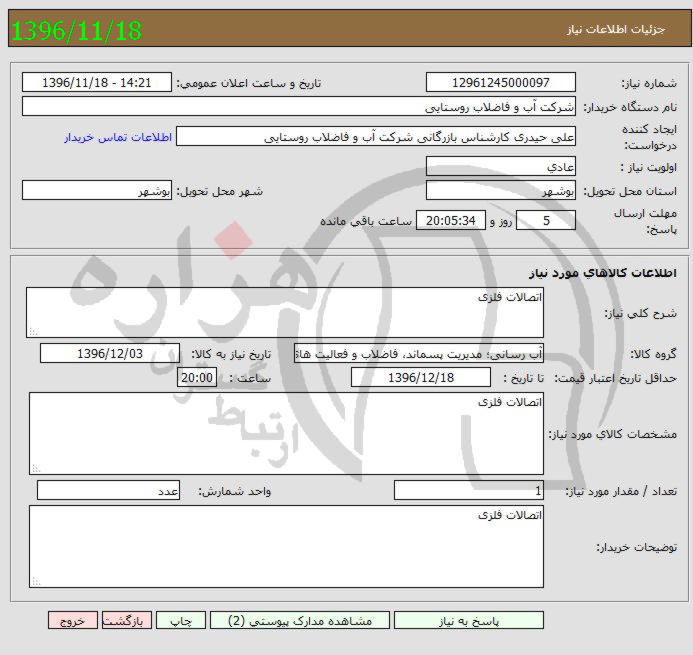Viewport: 693px width, 655px height.
Task: Click the خروج exit button
Action: (x=72, y=621)
